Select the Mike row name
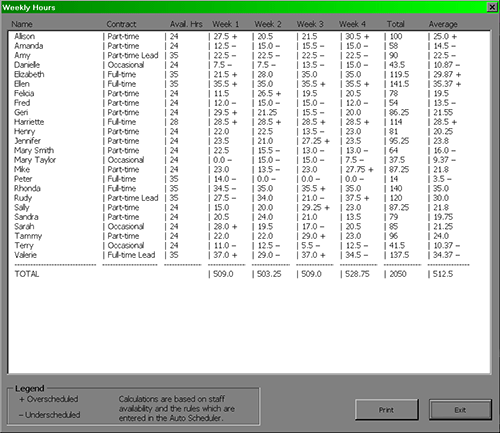The width and height of the screenshot is (500, 433). pos(22,169)
